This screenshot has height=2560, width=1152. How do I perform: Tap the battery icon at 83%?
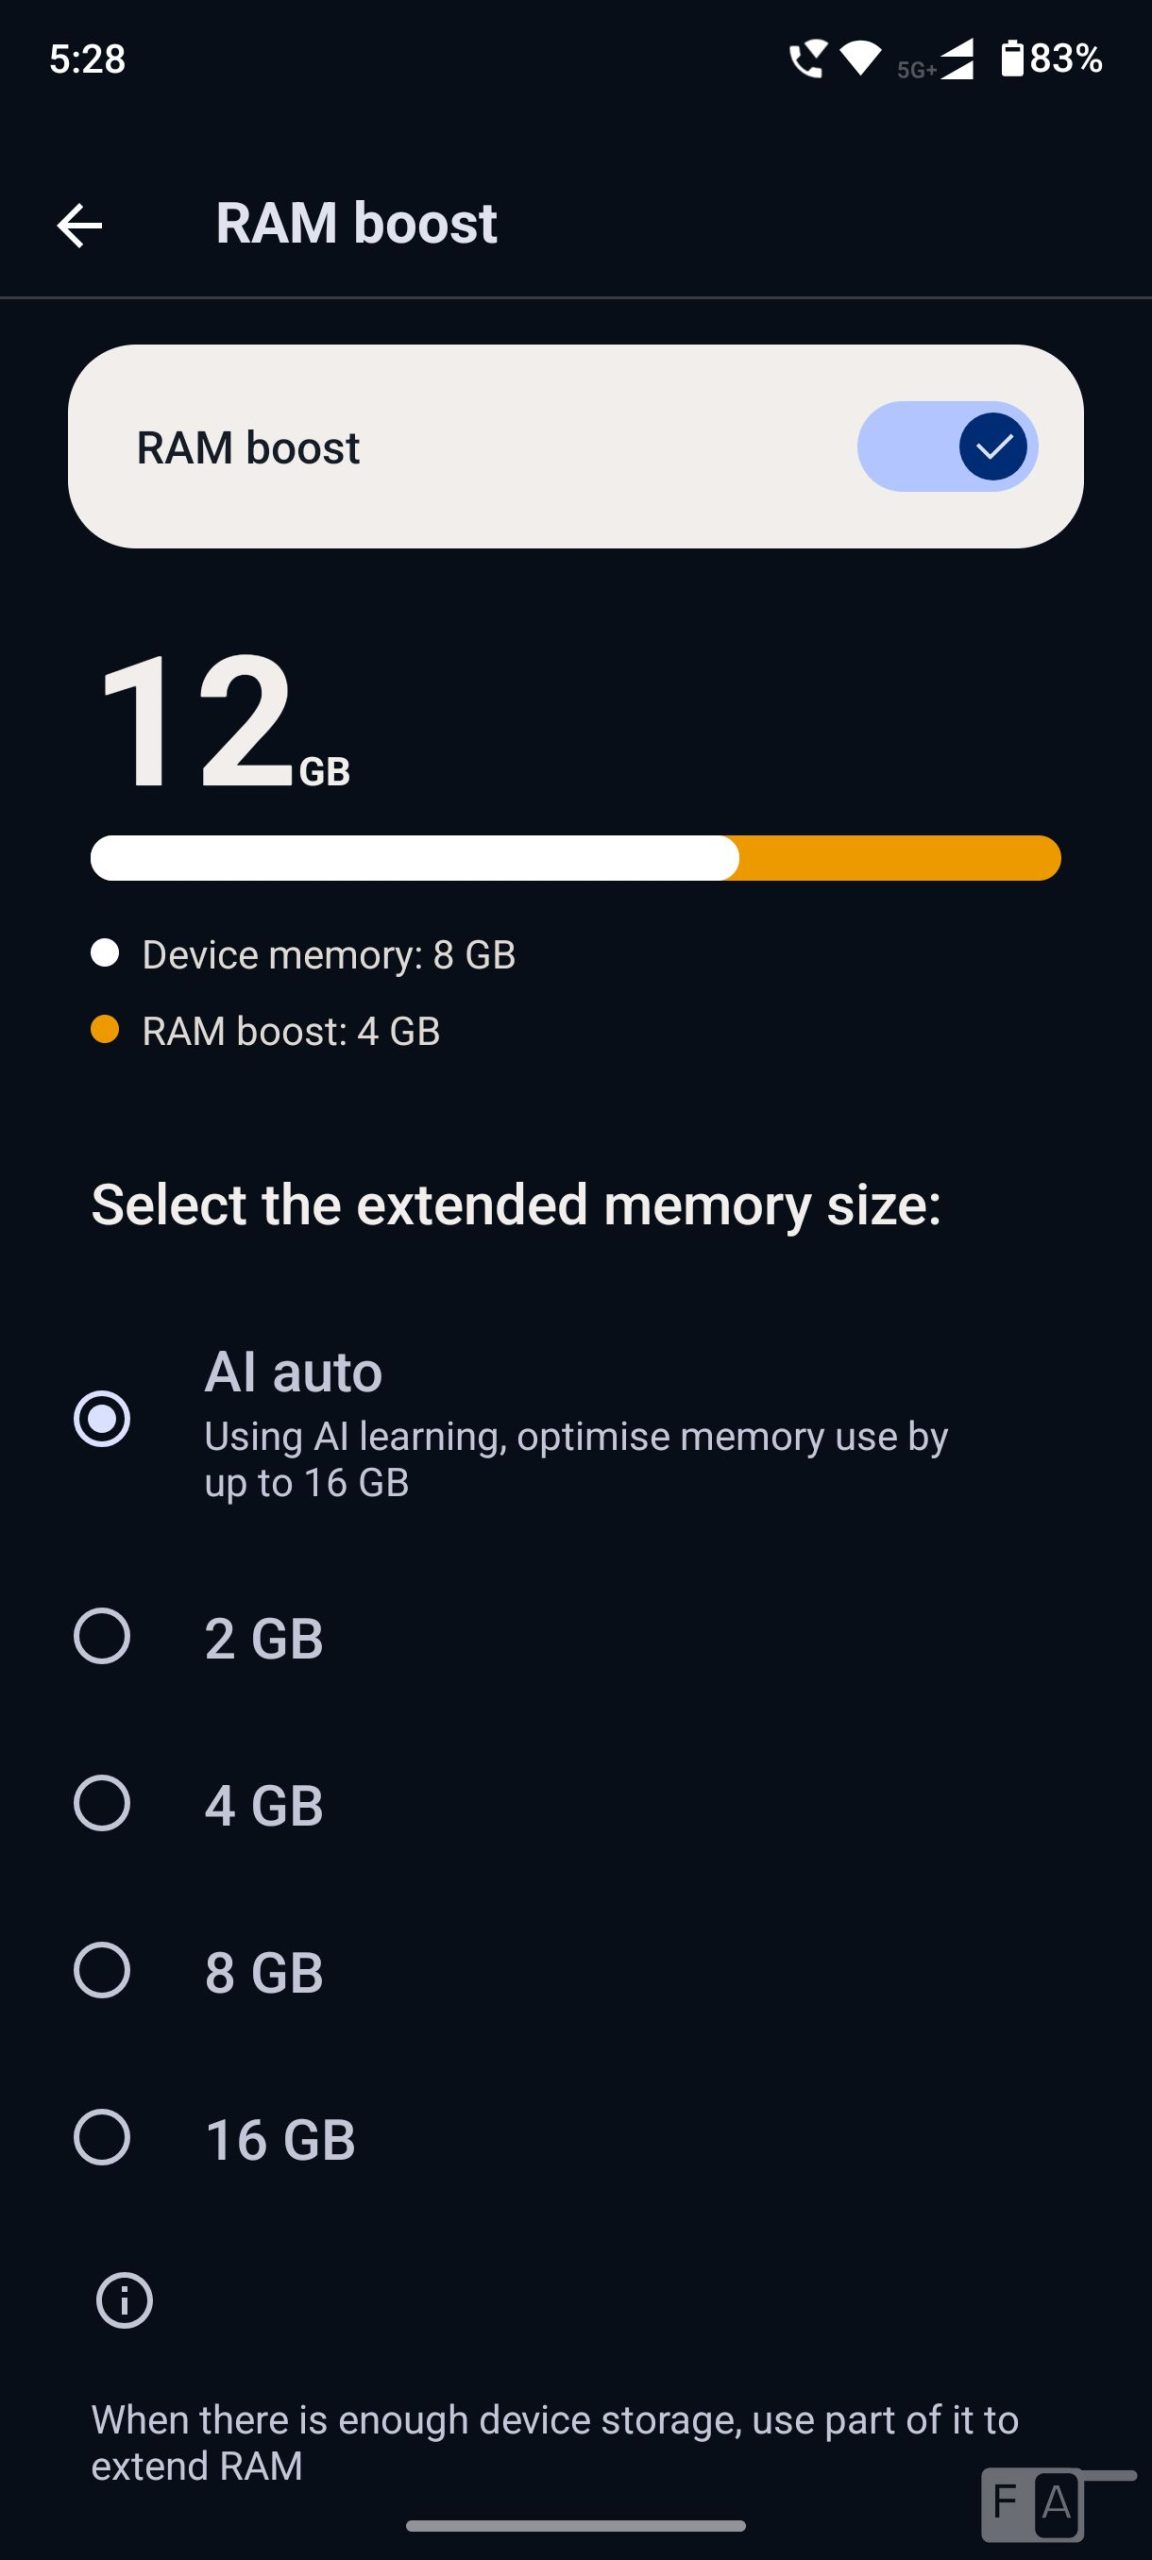tap(1013, 58)
